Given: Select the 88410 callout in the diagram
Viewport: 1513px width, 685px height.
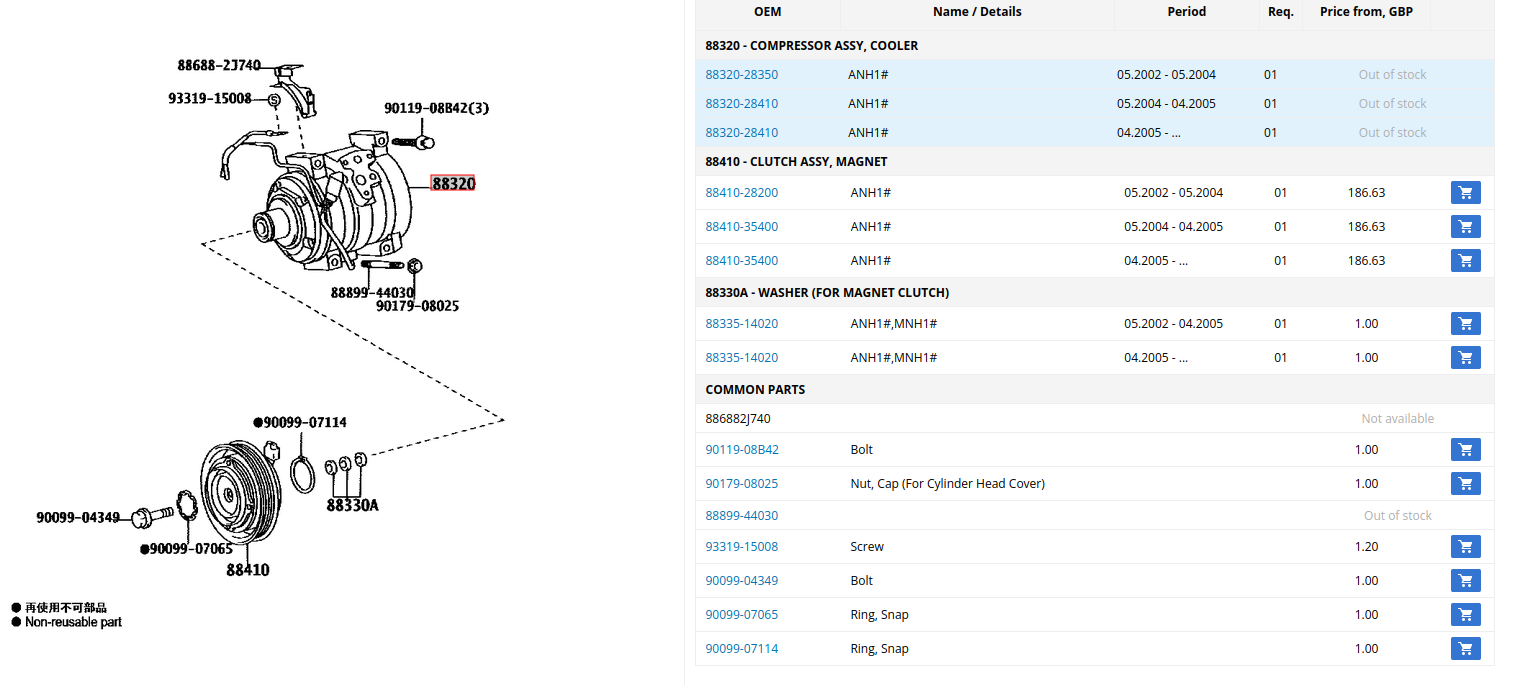Looking at the screenshot, I should coord(247,570).
